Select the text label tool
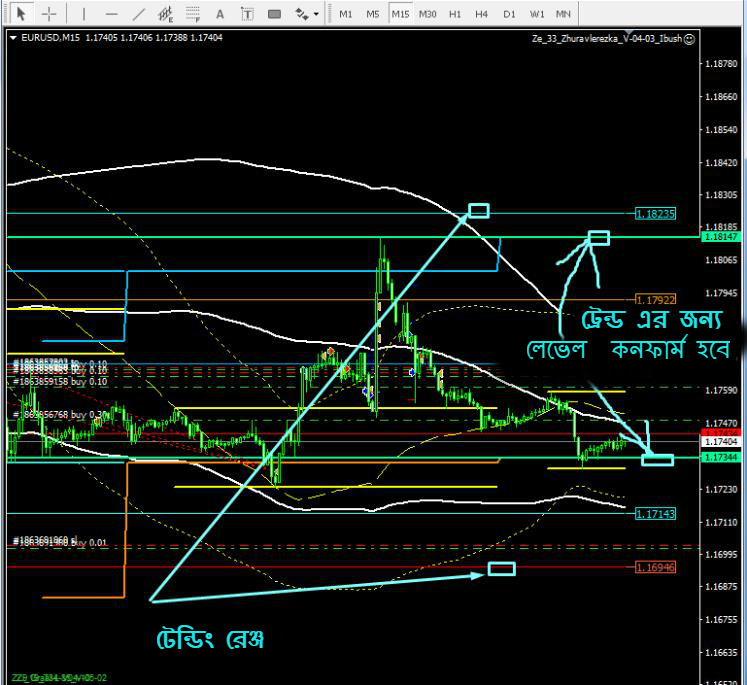Image resolution: width=747 pixels, height=685 pixels. (x=247, y=14)
